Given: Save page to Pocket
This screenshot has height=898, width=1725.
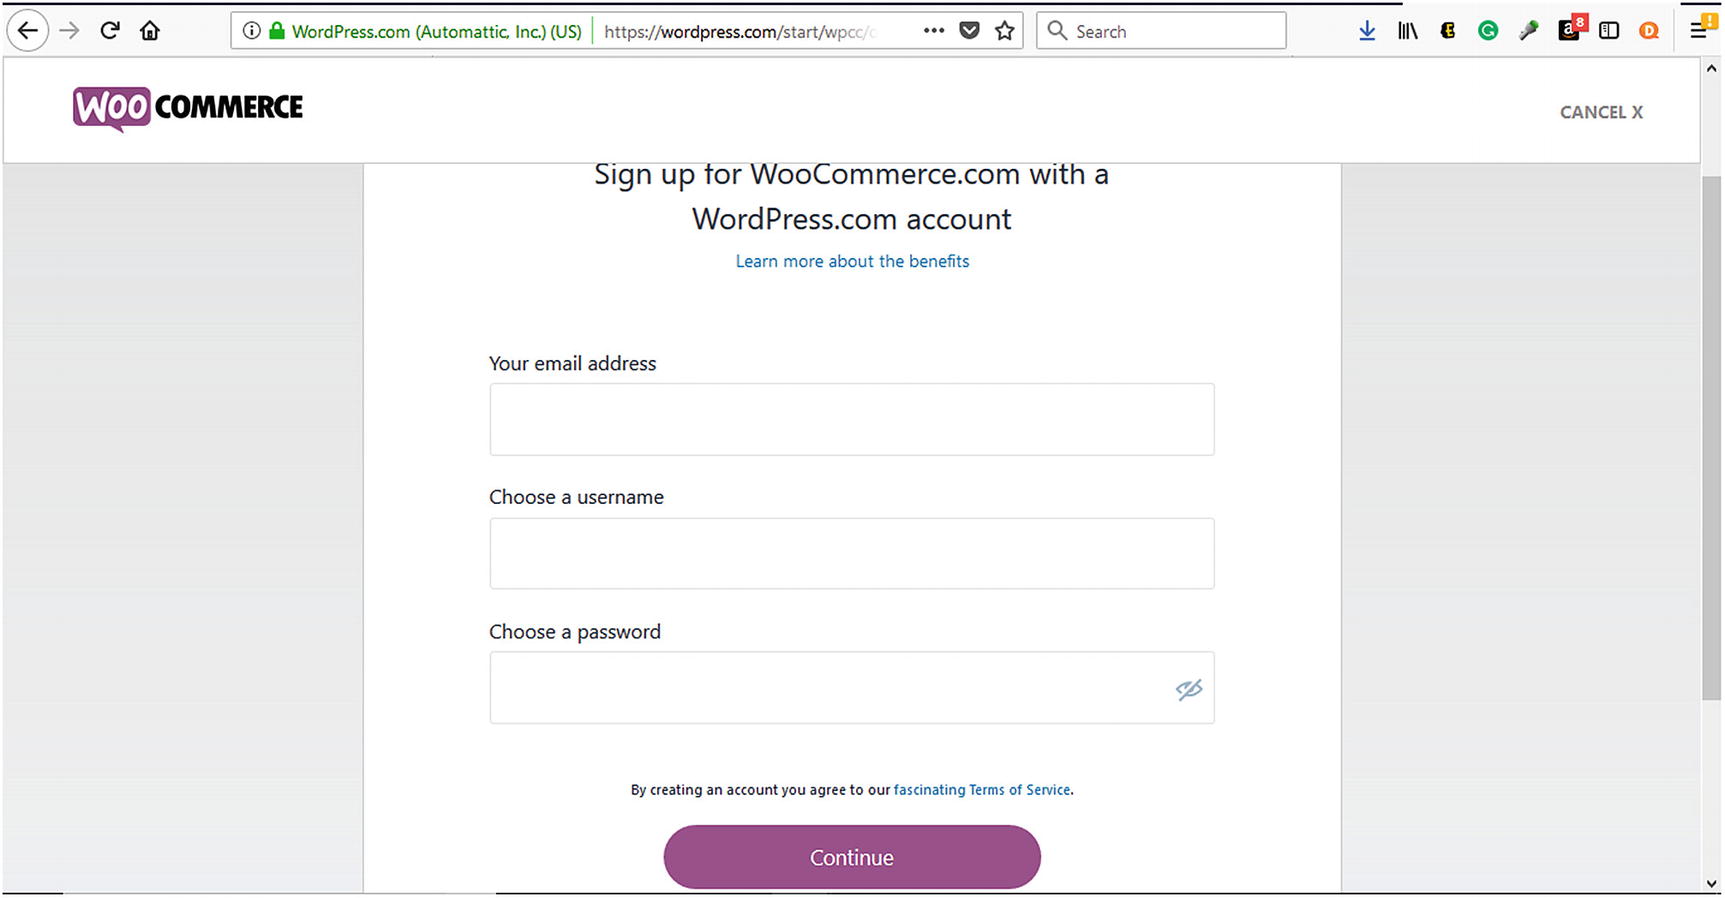Looking at the screenshot, I should point(969,31).
